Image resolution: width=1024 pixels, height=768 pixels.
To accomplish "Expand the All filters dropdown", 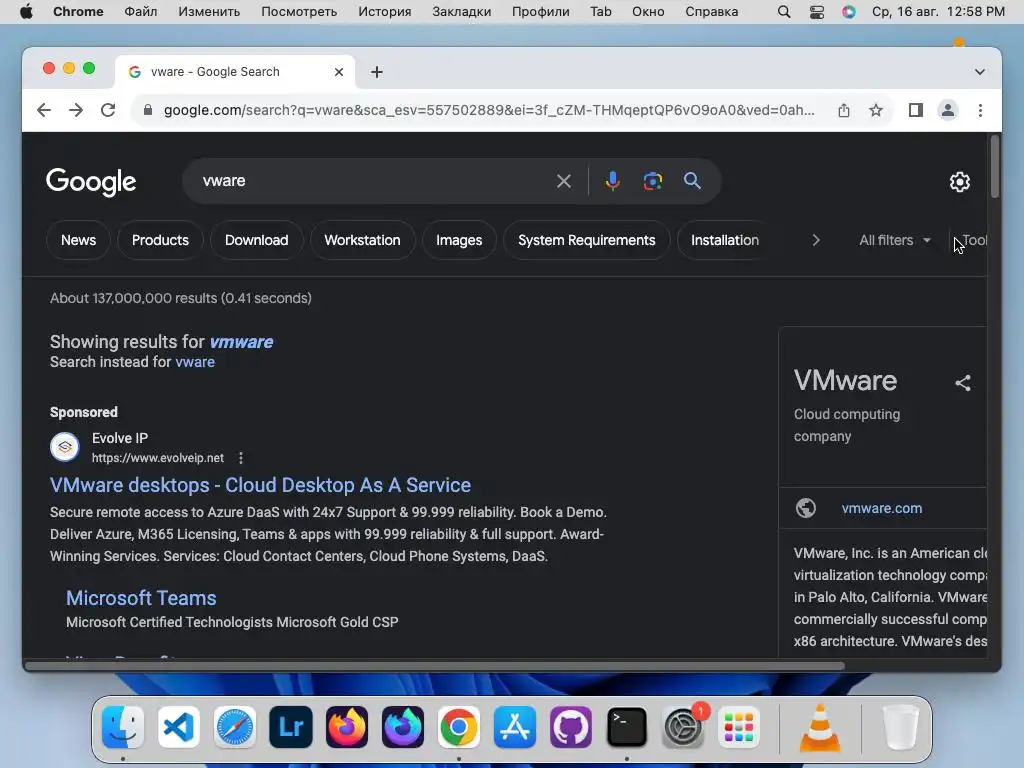I will pyautogui.click(x=895, y=240).
